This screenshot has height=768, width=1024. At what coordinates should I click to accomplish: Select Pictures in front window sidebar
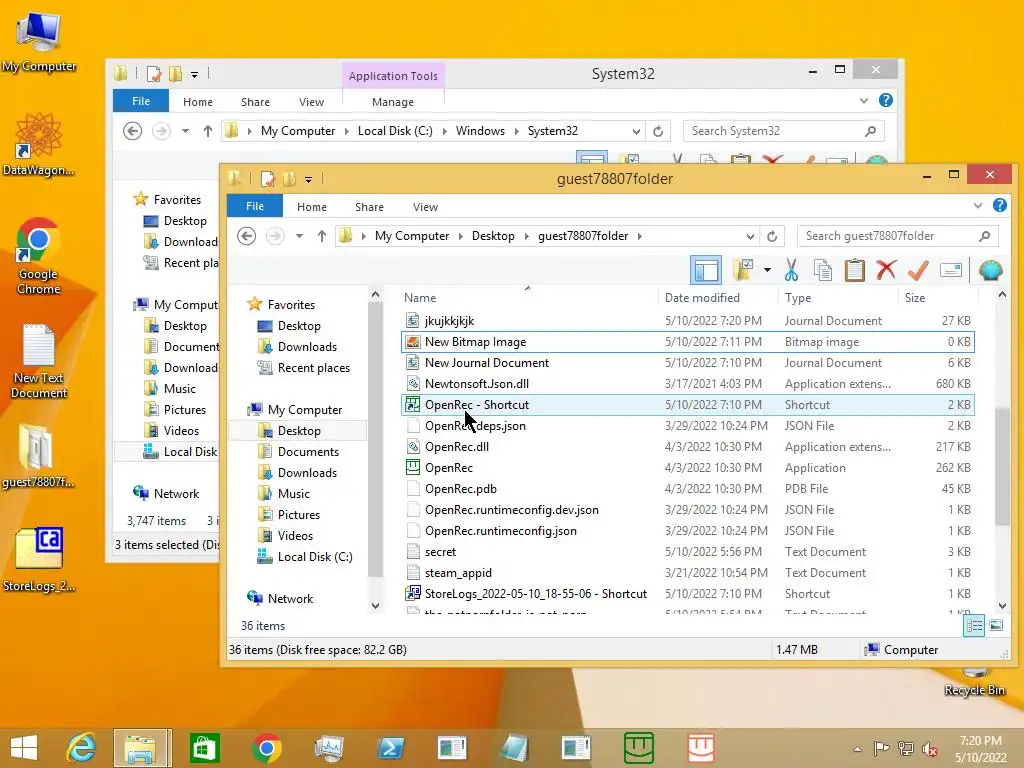[x=298, y=515]
